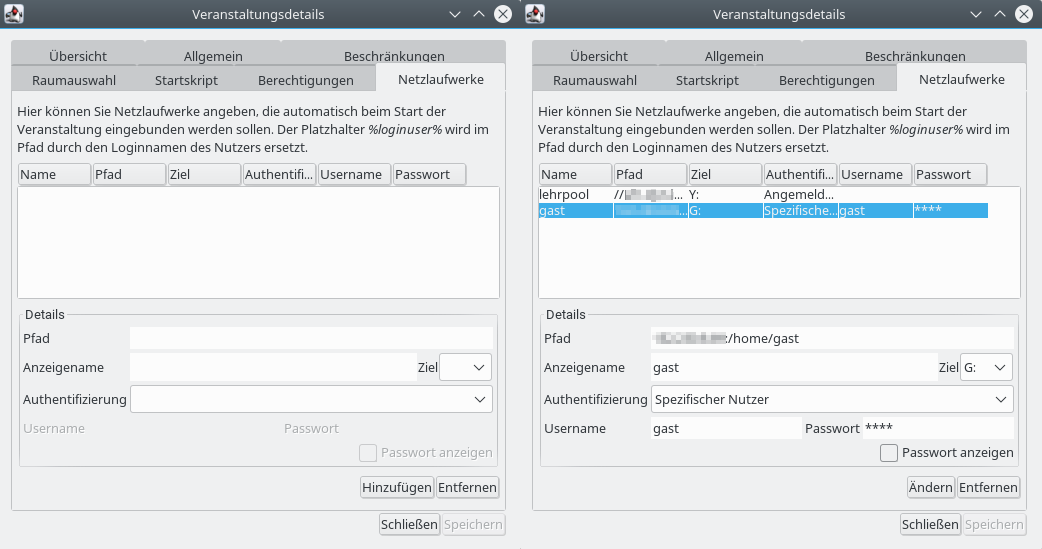The height and width of the screenshot is (549, 1042).
Task: Click the empty Pfad field in left dialog
Action: (x=311, y=338)
